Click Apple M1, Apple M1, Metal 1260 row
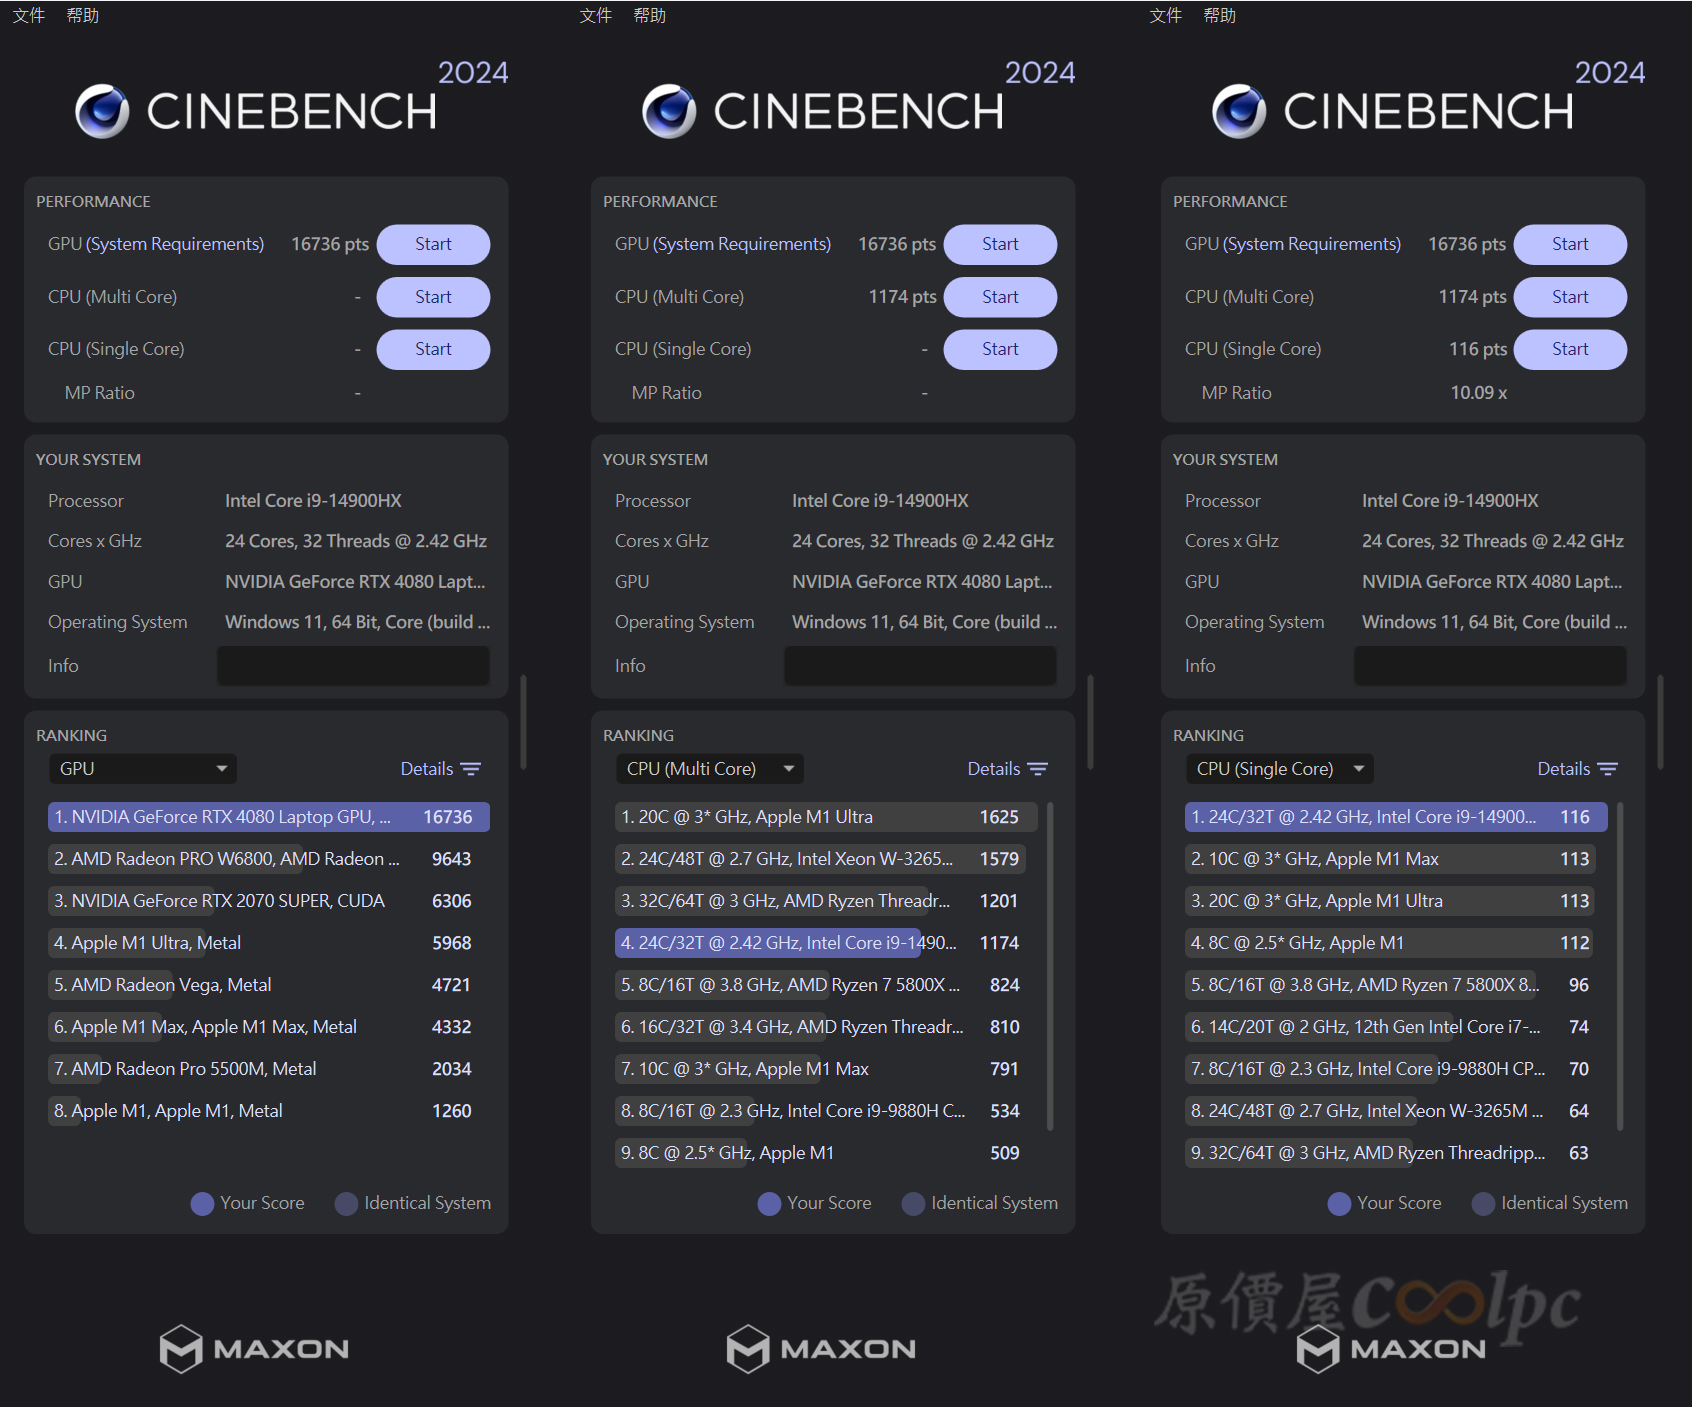The height and width of the screenshot is (1407, 1692). point(269,1111)
